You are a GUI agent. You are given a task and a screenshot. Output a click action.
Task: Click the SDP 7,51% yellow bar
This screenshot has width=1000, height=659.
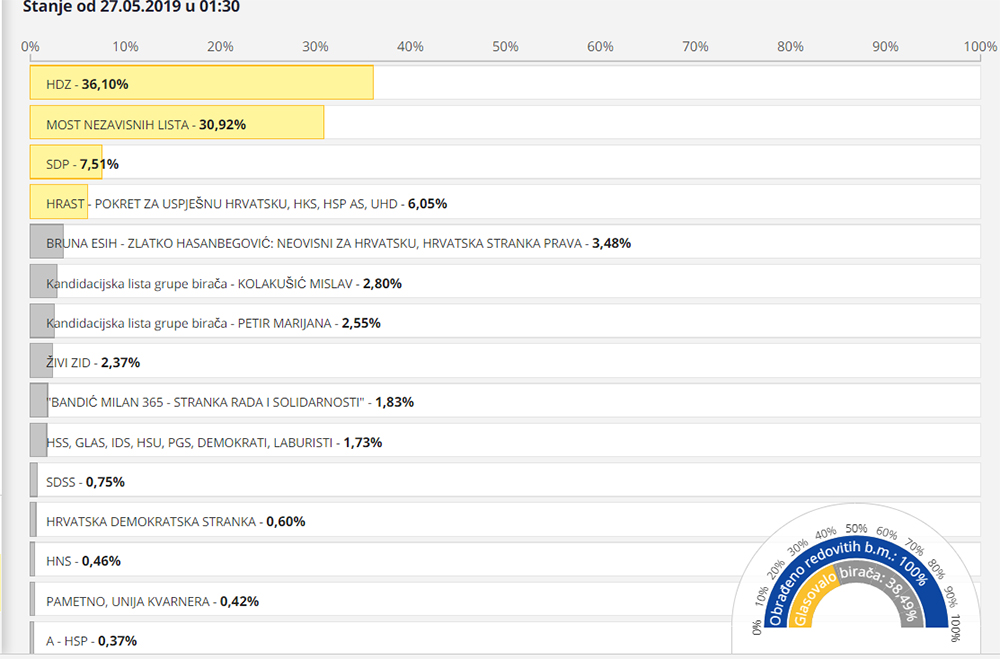coord(66,164)
